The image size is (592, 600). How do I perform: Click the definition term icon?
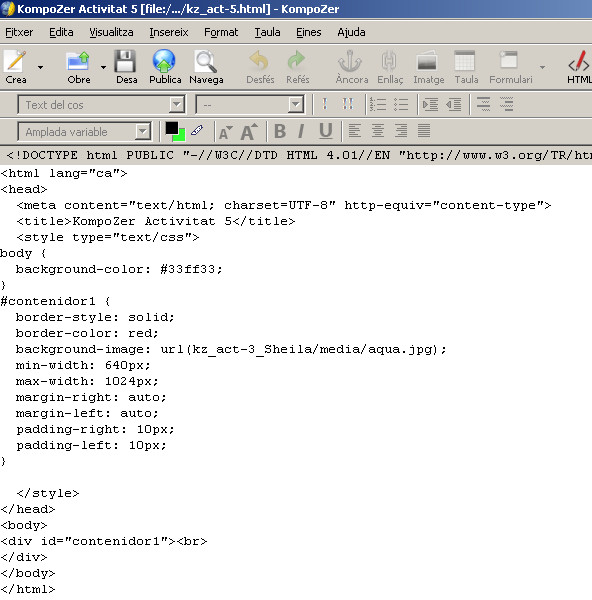click(x=483, y=104)
